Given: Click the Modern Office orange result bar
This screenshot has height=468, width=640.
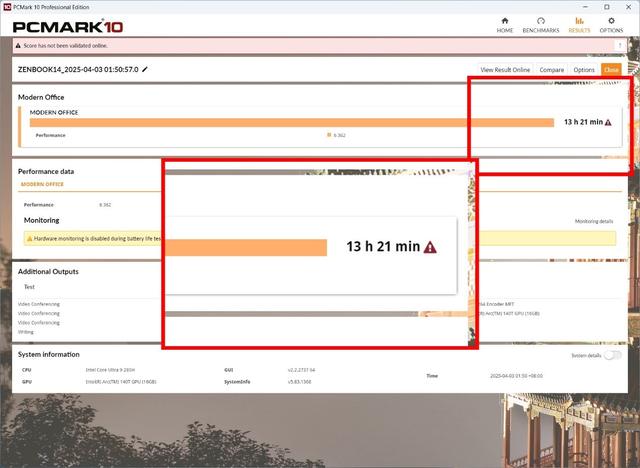Looking at the screenshot, I should [291, 122].
